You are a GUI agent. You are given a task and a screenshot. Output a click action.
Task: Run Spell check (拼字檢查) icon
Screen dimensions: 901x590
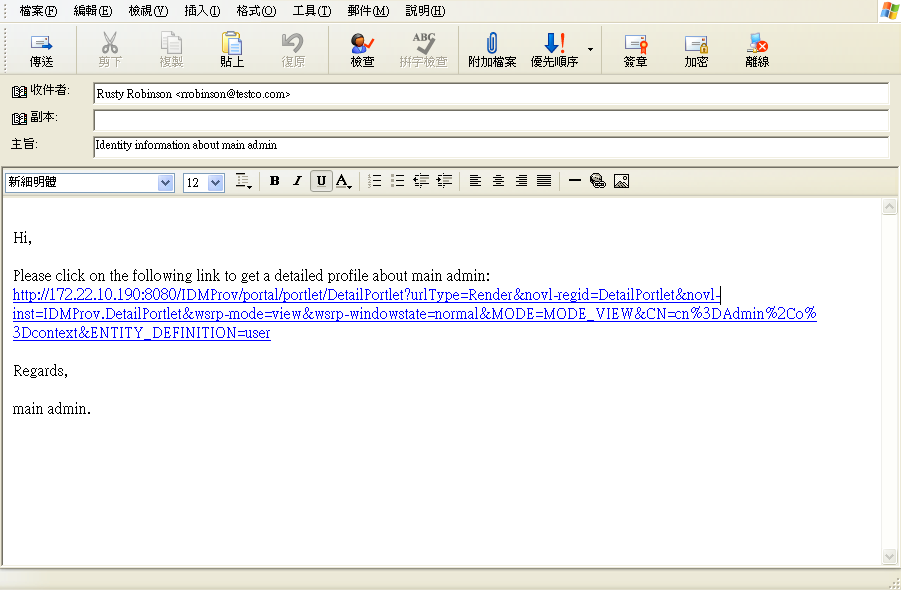[423, 43]
